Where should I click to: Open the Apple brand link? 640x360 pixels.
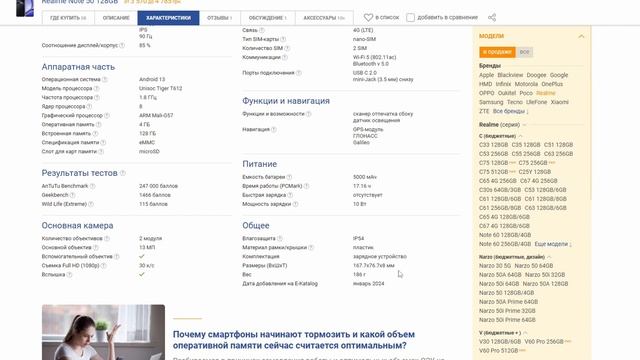click(x=487, y=75)
